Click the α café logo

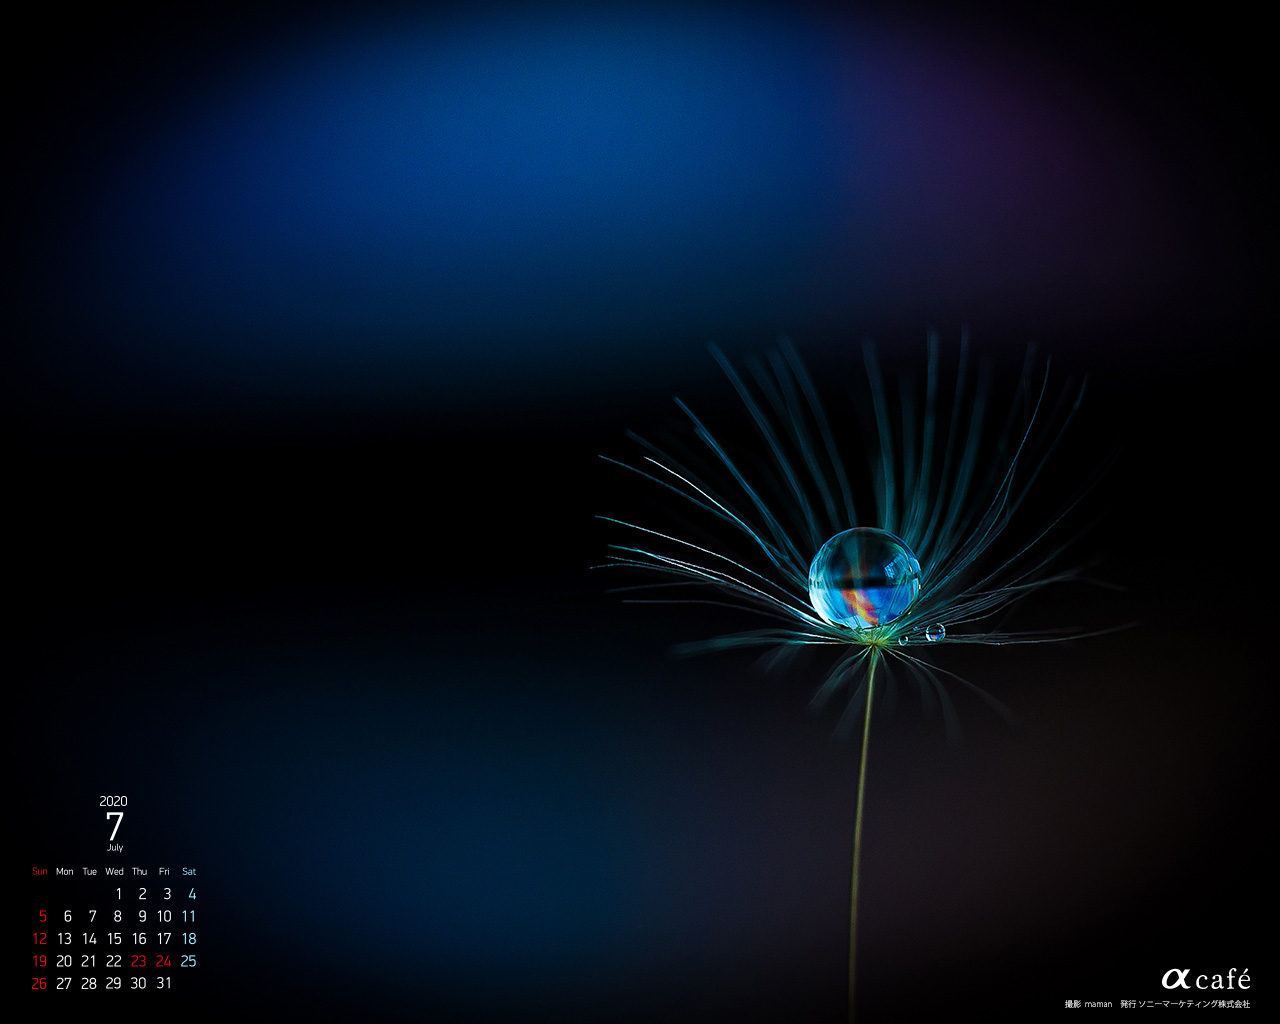(x=1205, y=979)
